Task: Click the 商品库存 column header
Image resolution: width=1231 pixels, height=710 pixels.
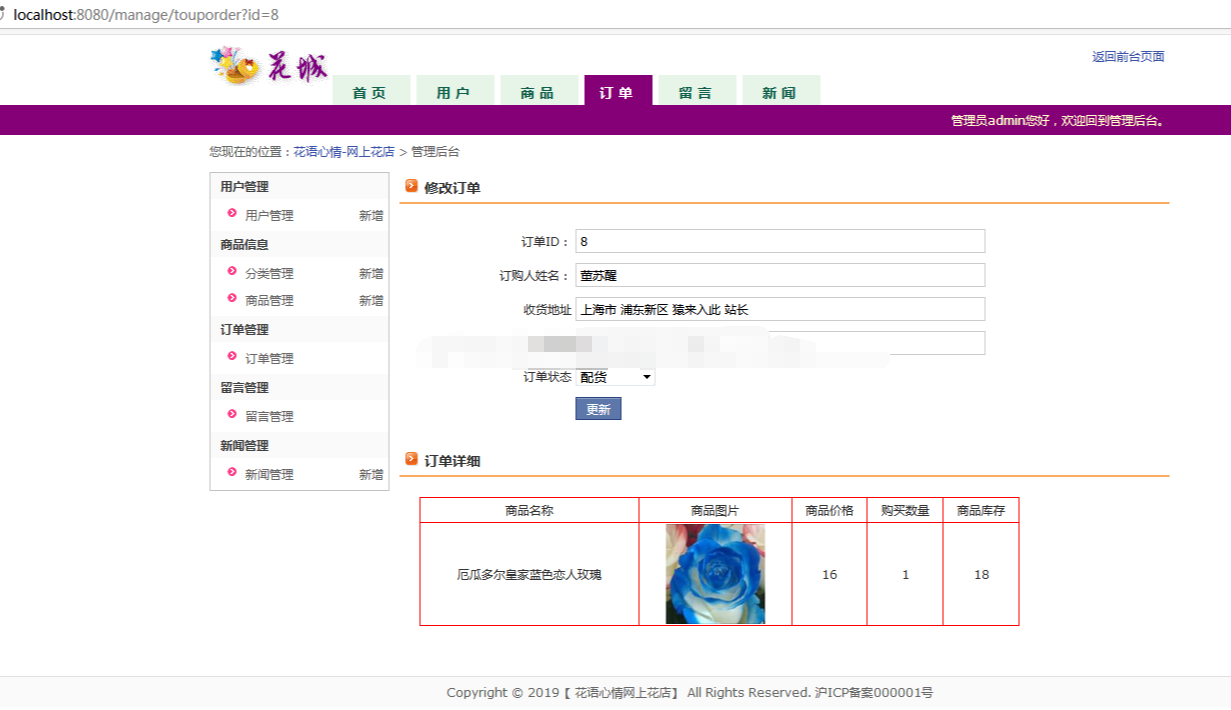Action: [x=981, y=510]
